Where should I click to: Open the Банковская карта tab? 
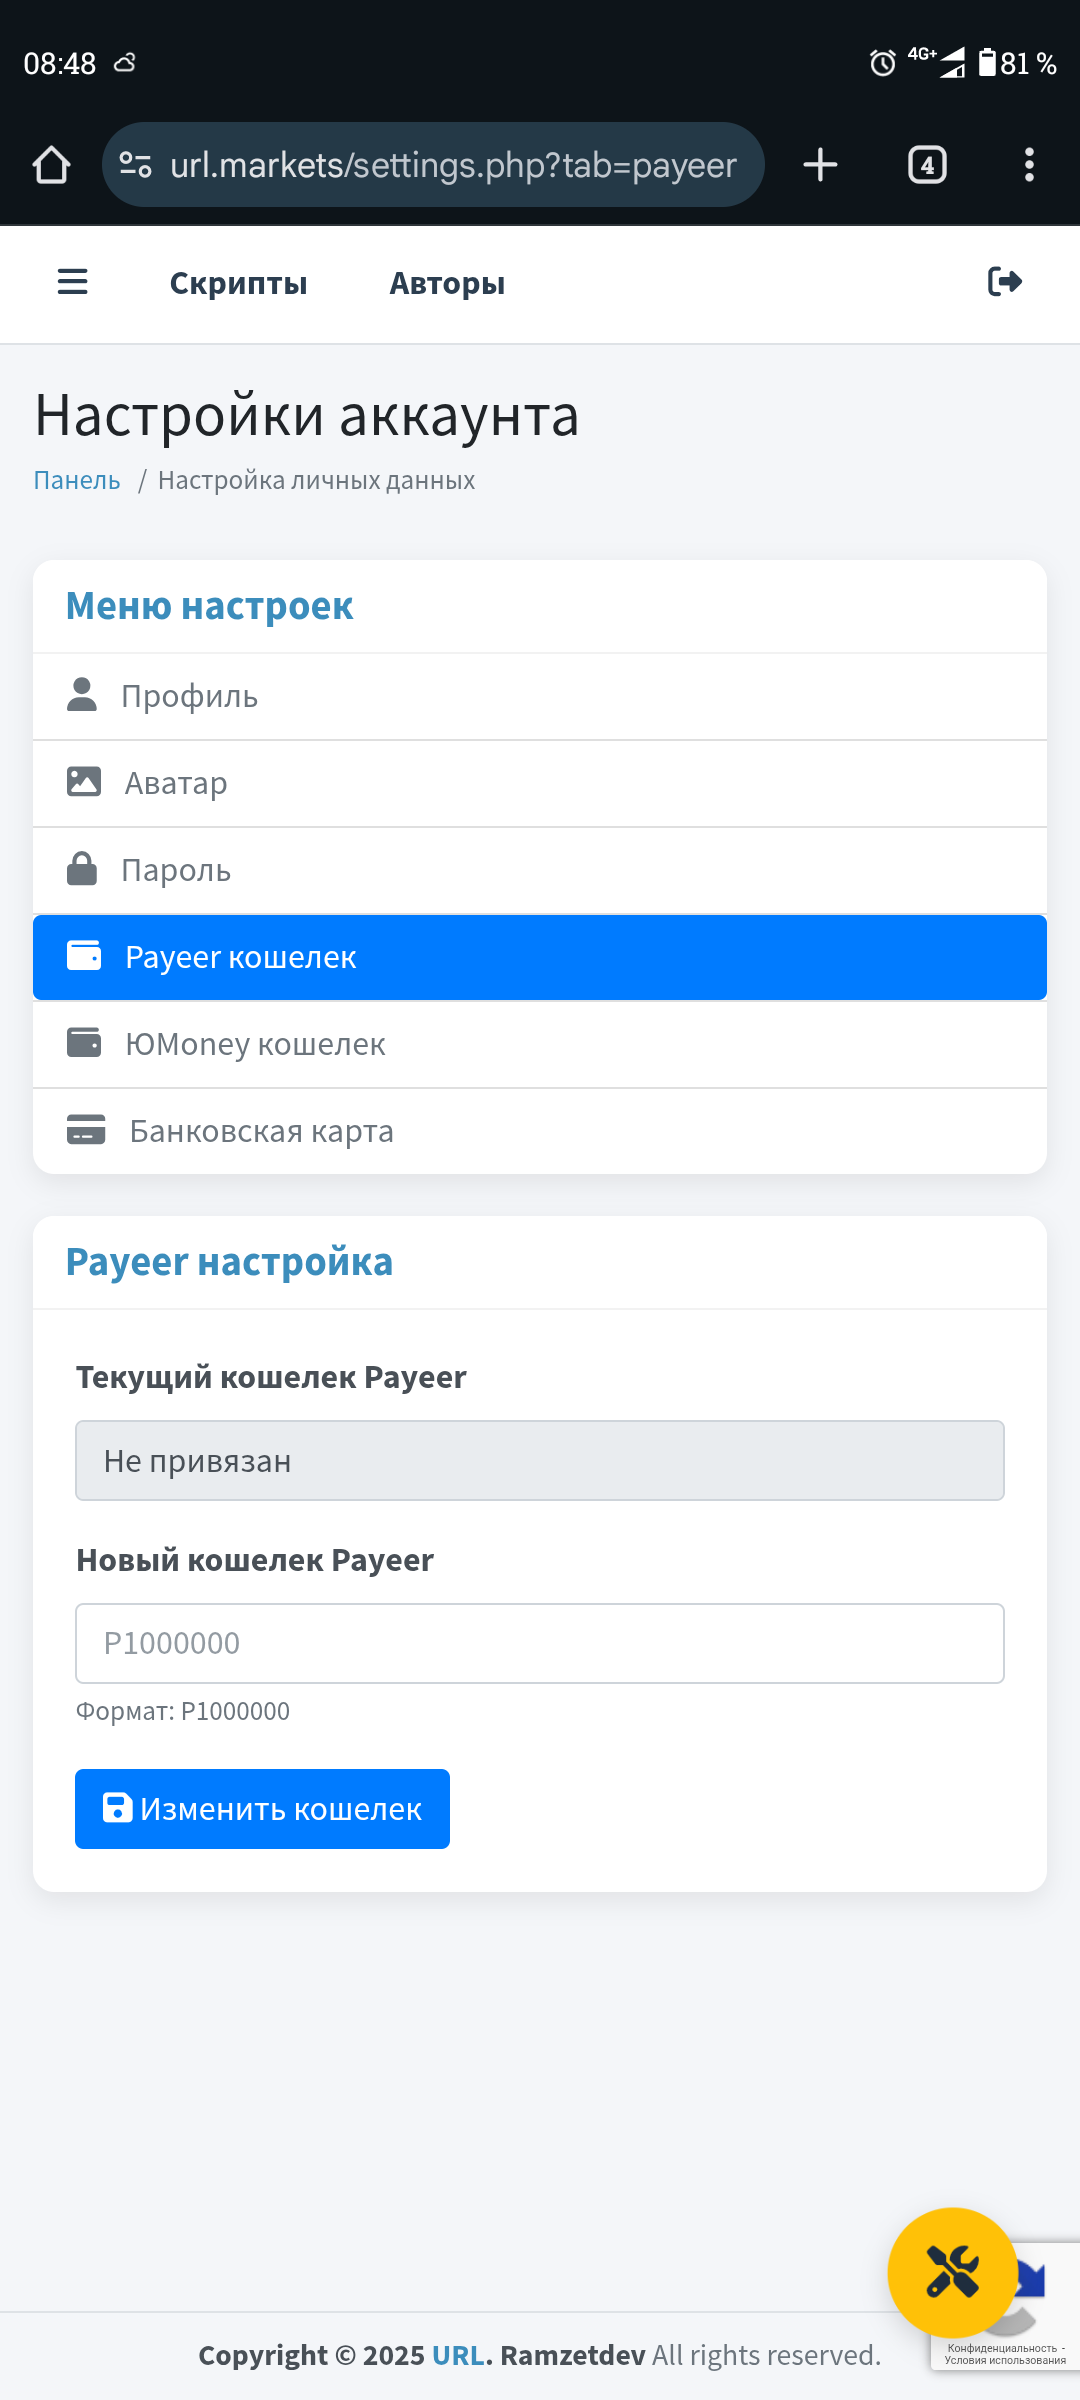click(540, 1131)
